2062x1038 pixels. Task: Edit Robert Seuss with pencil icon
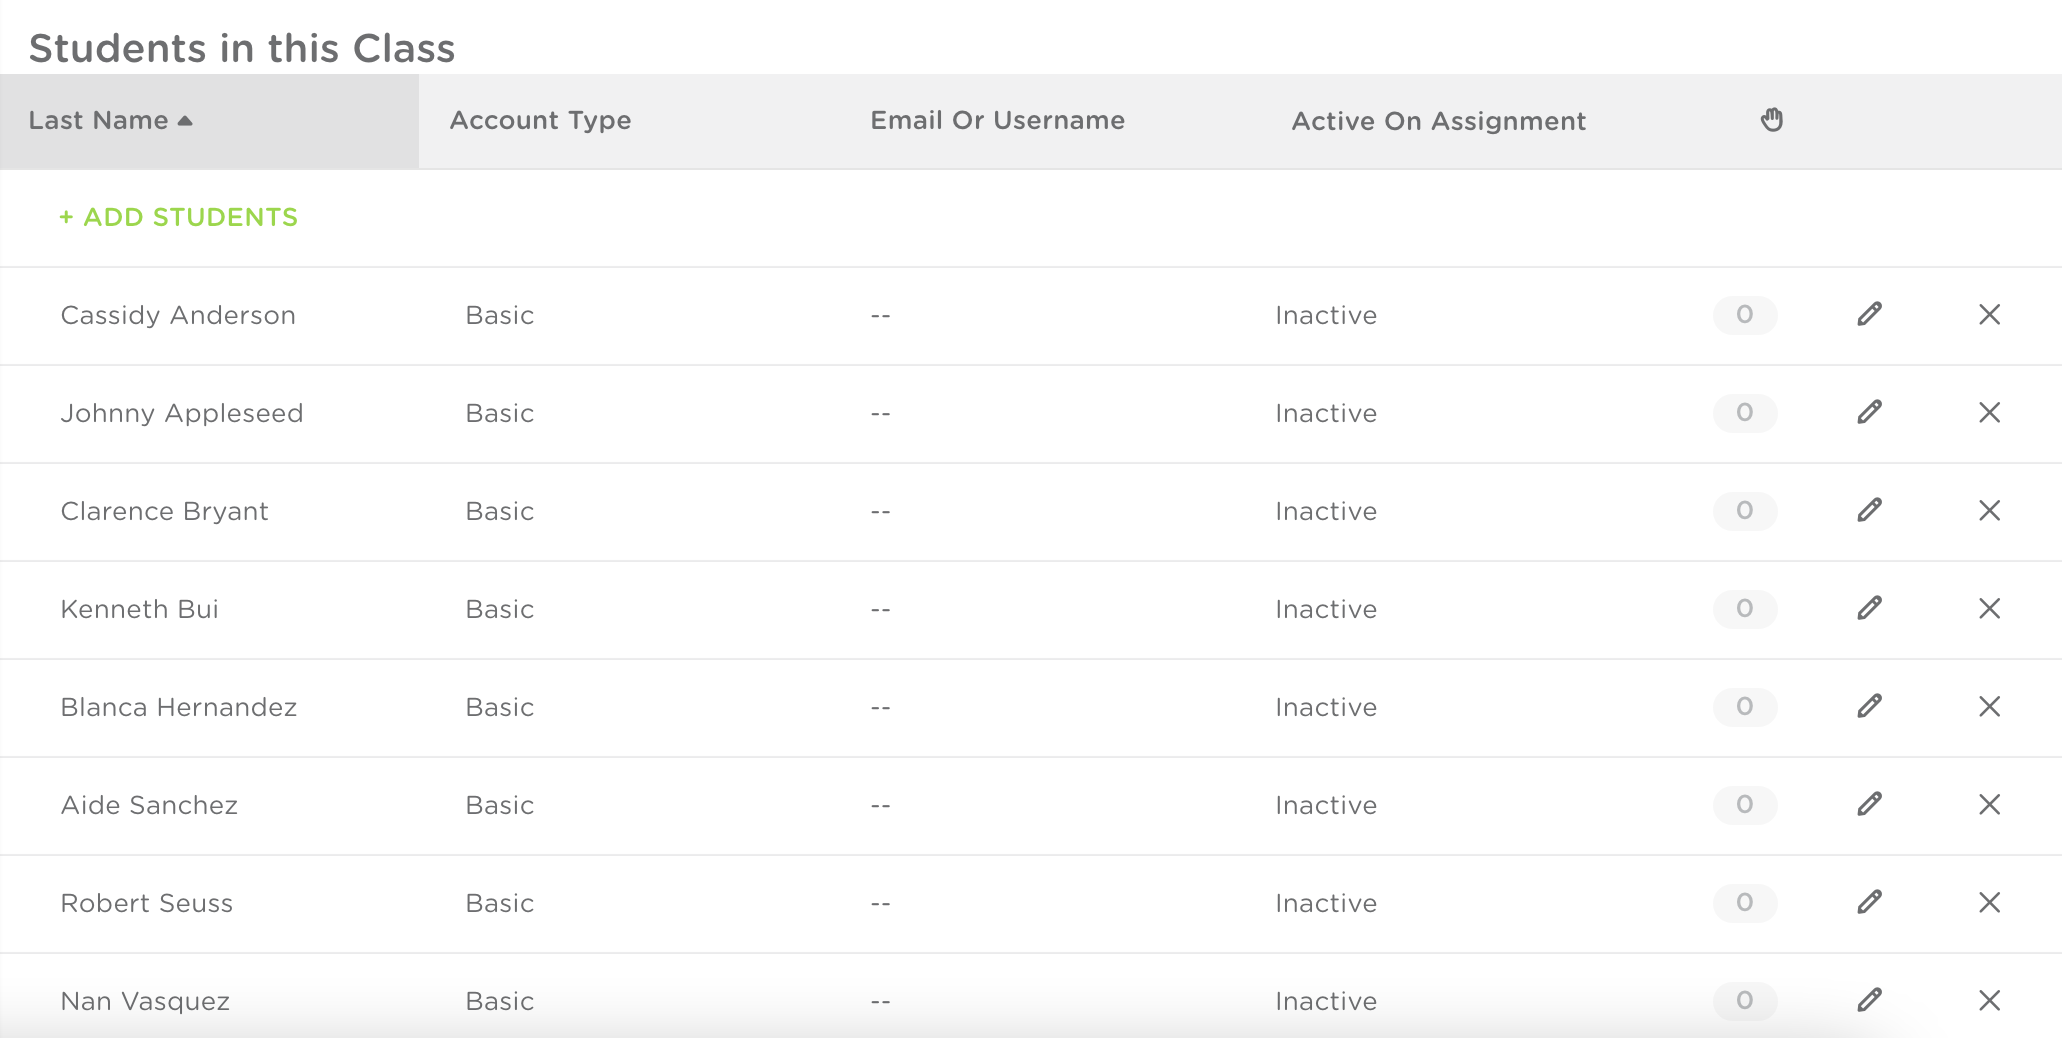coord(1869,903)
